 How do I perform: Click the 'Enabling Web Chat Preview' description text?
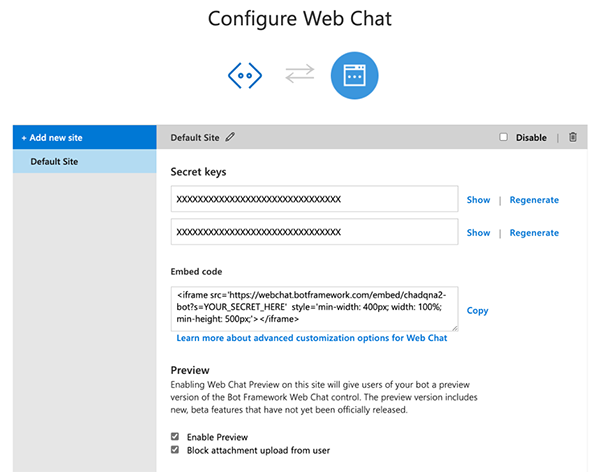(x=324, y=397)
